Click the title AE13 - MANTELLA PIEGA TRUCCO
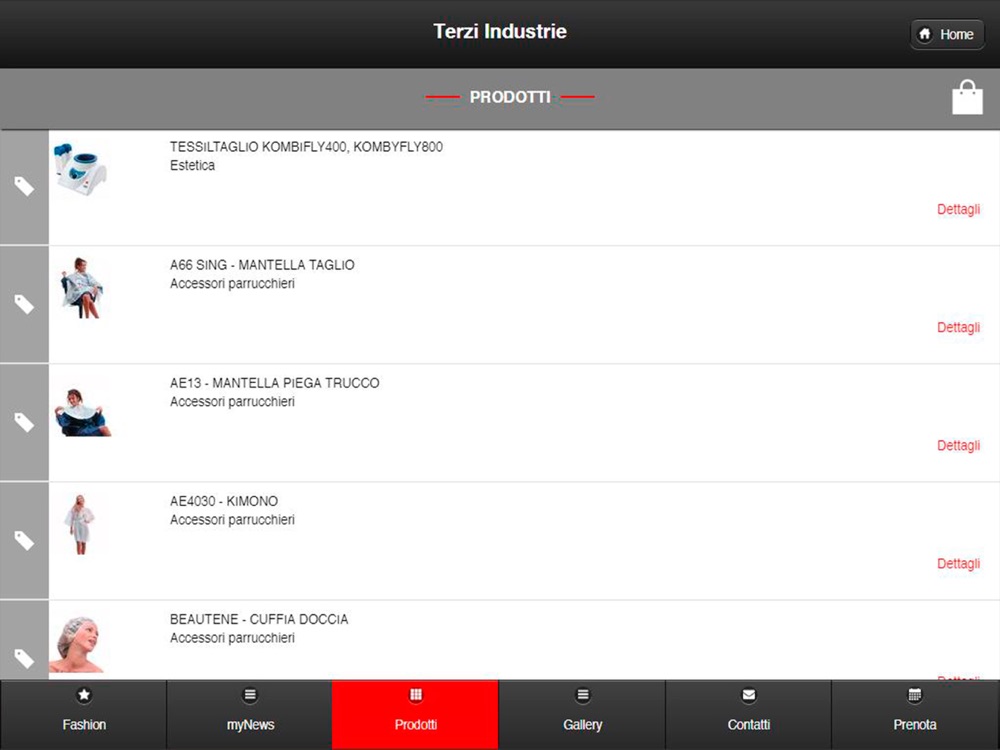 [x=274, y=383]
